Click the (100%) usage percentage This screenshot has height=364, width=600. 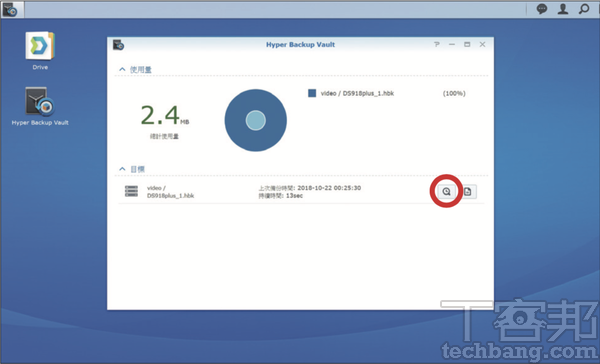point(454,93)
